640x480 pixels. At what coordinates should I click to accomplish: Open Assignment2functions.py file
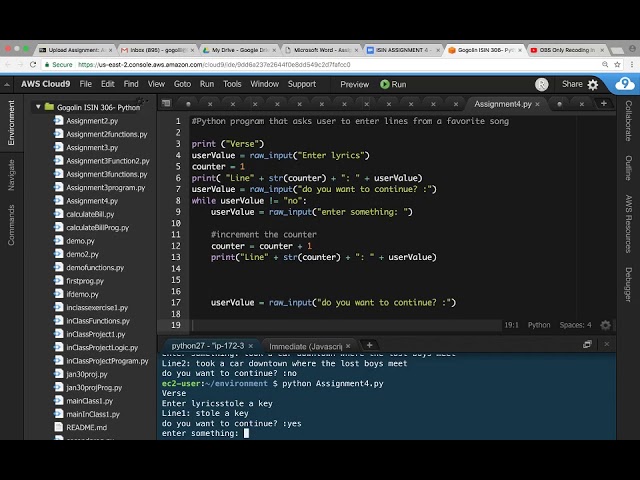click(x=107, y=134)
